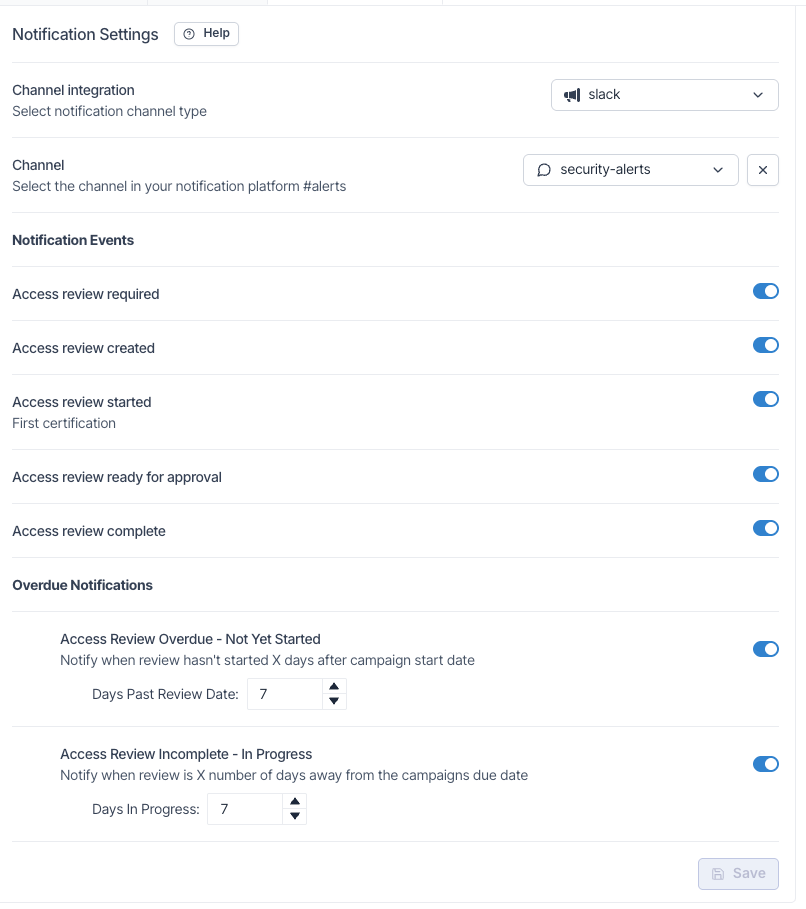The image size is (806, 909).
Task: Click the slack megaphone icon
Action: (572, 95)
